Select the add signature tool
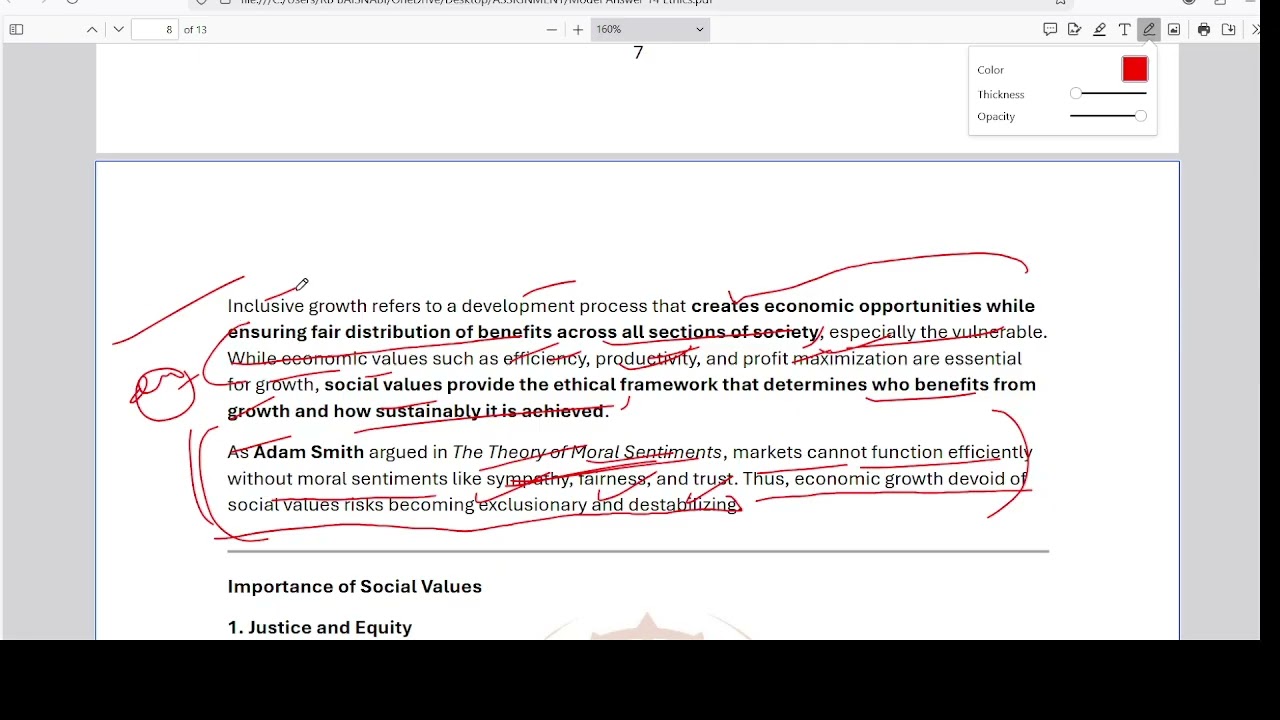The width and height of the screenshot is (1280, 720). pos(1075,30)
